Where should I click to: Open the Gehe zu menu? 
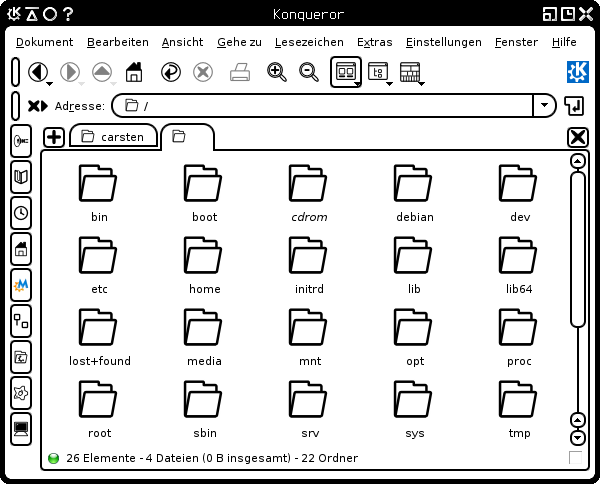click(239, 42)
